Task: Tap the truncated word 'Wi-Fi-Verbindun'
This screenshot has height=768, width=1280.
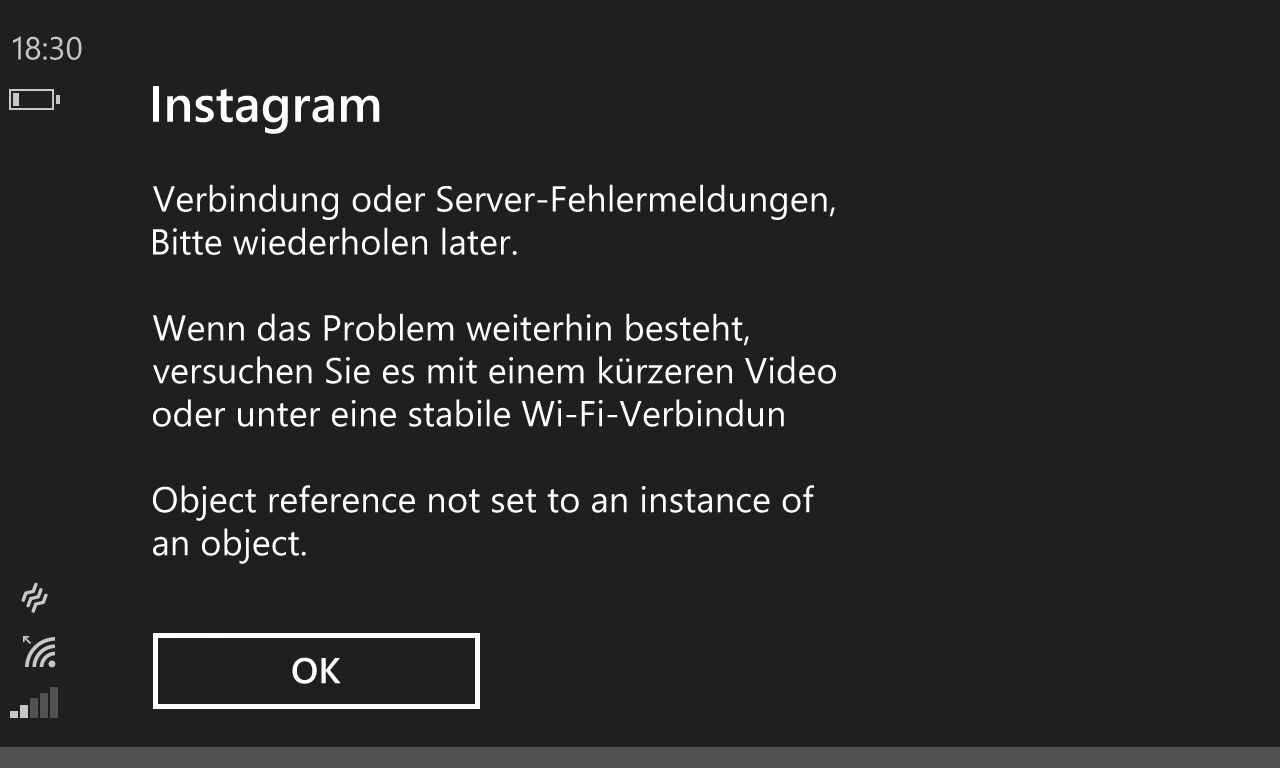Action: 654,414
